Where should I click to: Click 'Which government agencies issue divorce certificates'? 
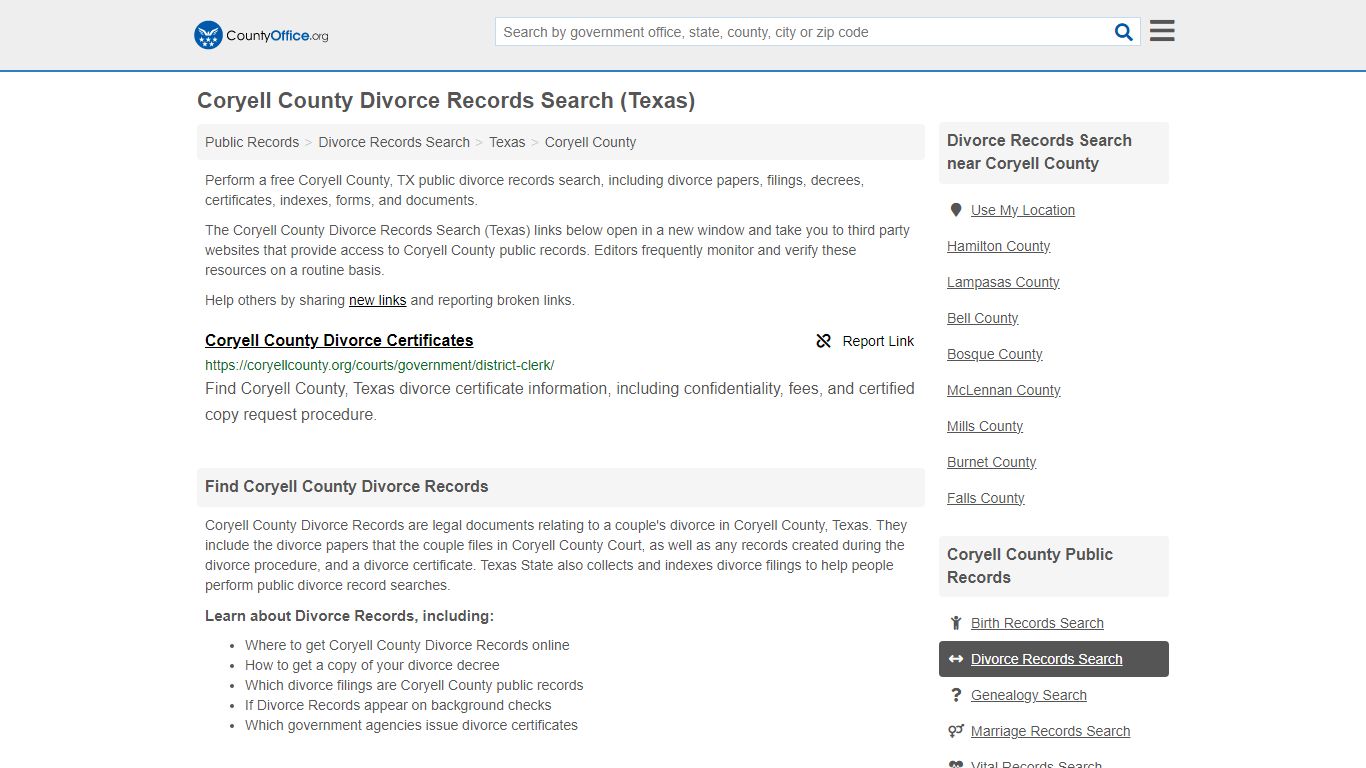tap(411, 725)
